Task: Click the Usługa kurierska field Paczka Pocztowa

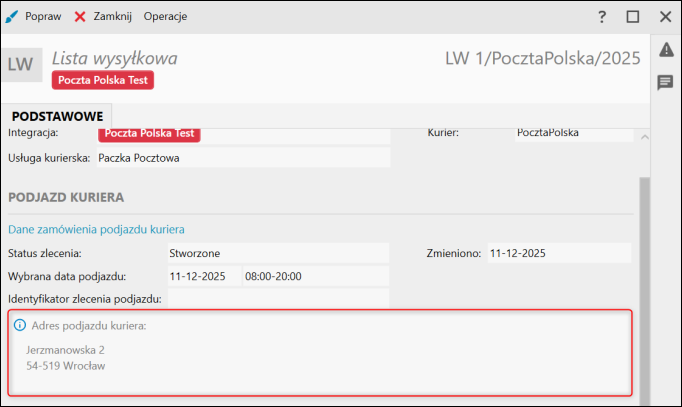Action: coord(243,158)
